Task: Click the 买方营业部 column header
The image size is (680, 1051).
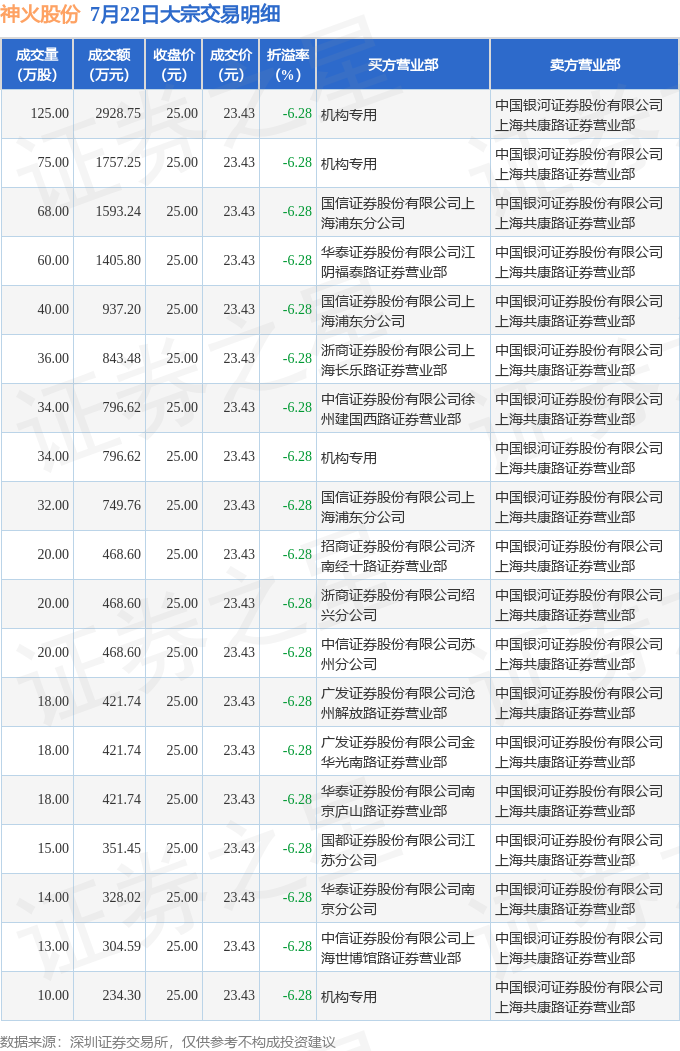Action: pos(403,64)
